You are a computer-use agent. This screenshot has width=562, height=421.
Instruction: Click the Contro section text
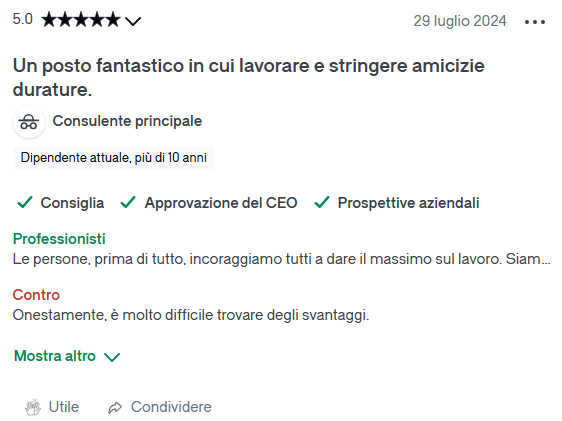(x=191, y=315)
